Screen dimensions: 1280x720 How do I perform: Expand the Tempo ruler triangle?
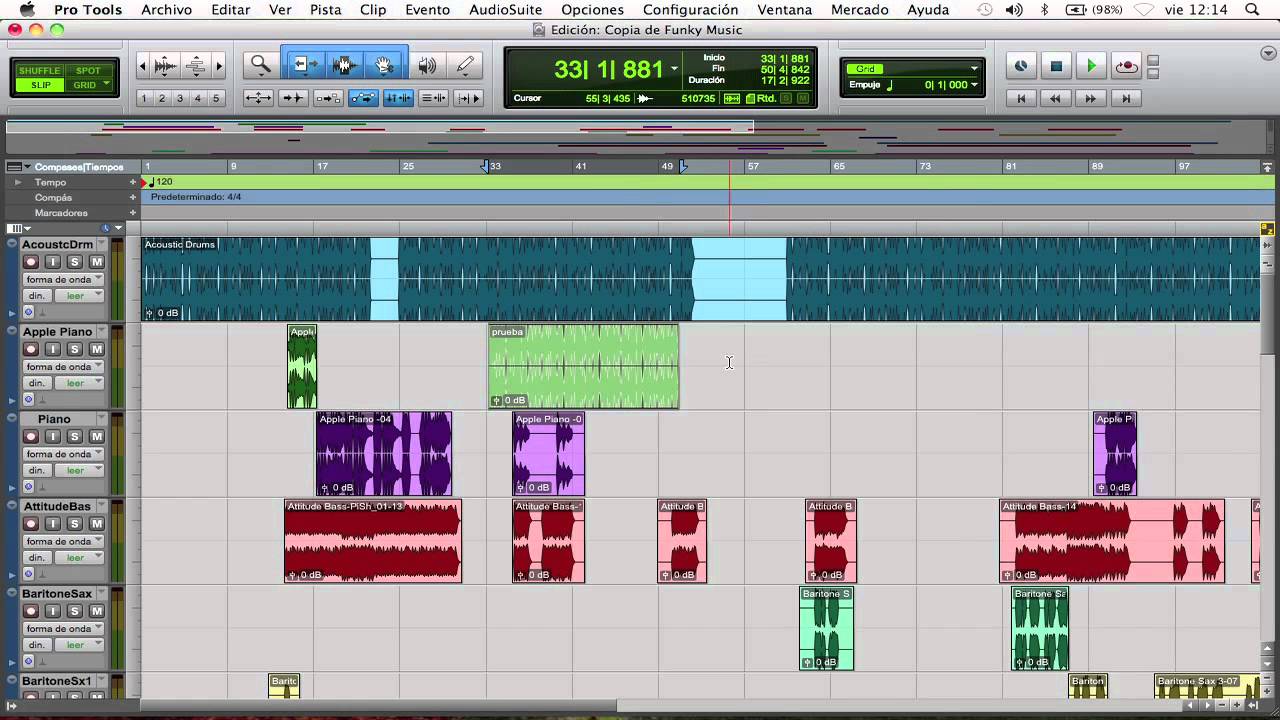point(17,182)
